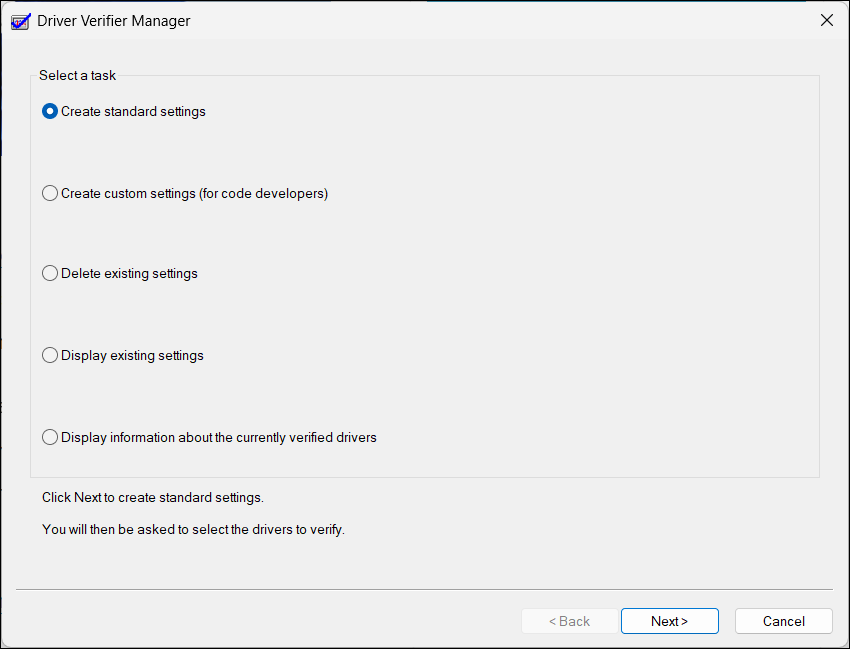Click the currently verified drivers text label
This screenshot has width=850, height=649.
click(217, 437)
